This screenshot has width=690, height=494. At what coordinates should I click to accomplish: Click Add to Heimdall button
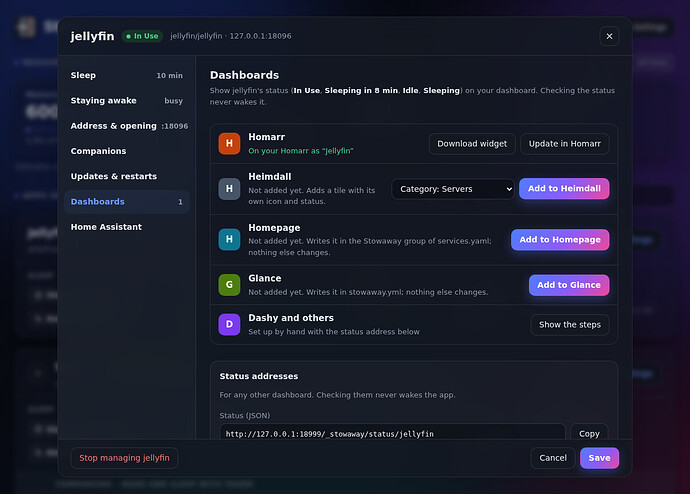tap(564, 188)
